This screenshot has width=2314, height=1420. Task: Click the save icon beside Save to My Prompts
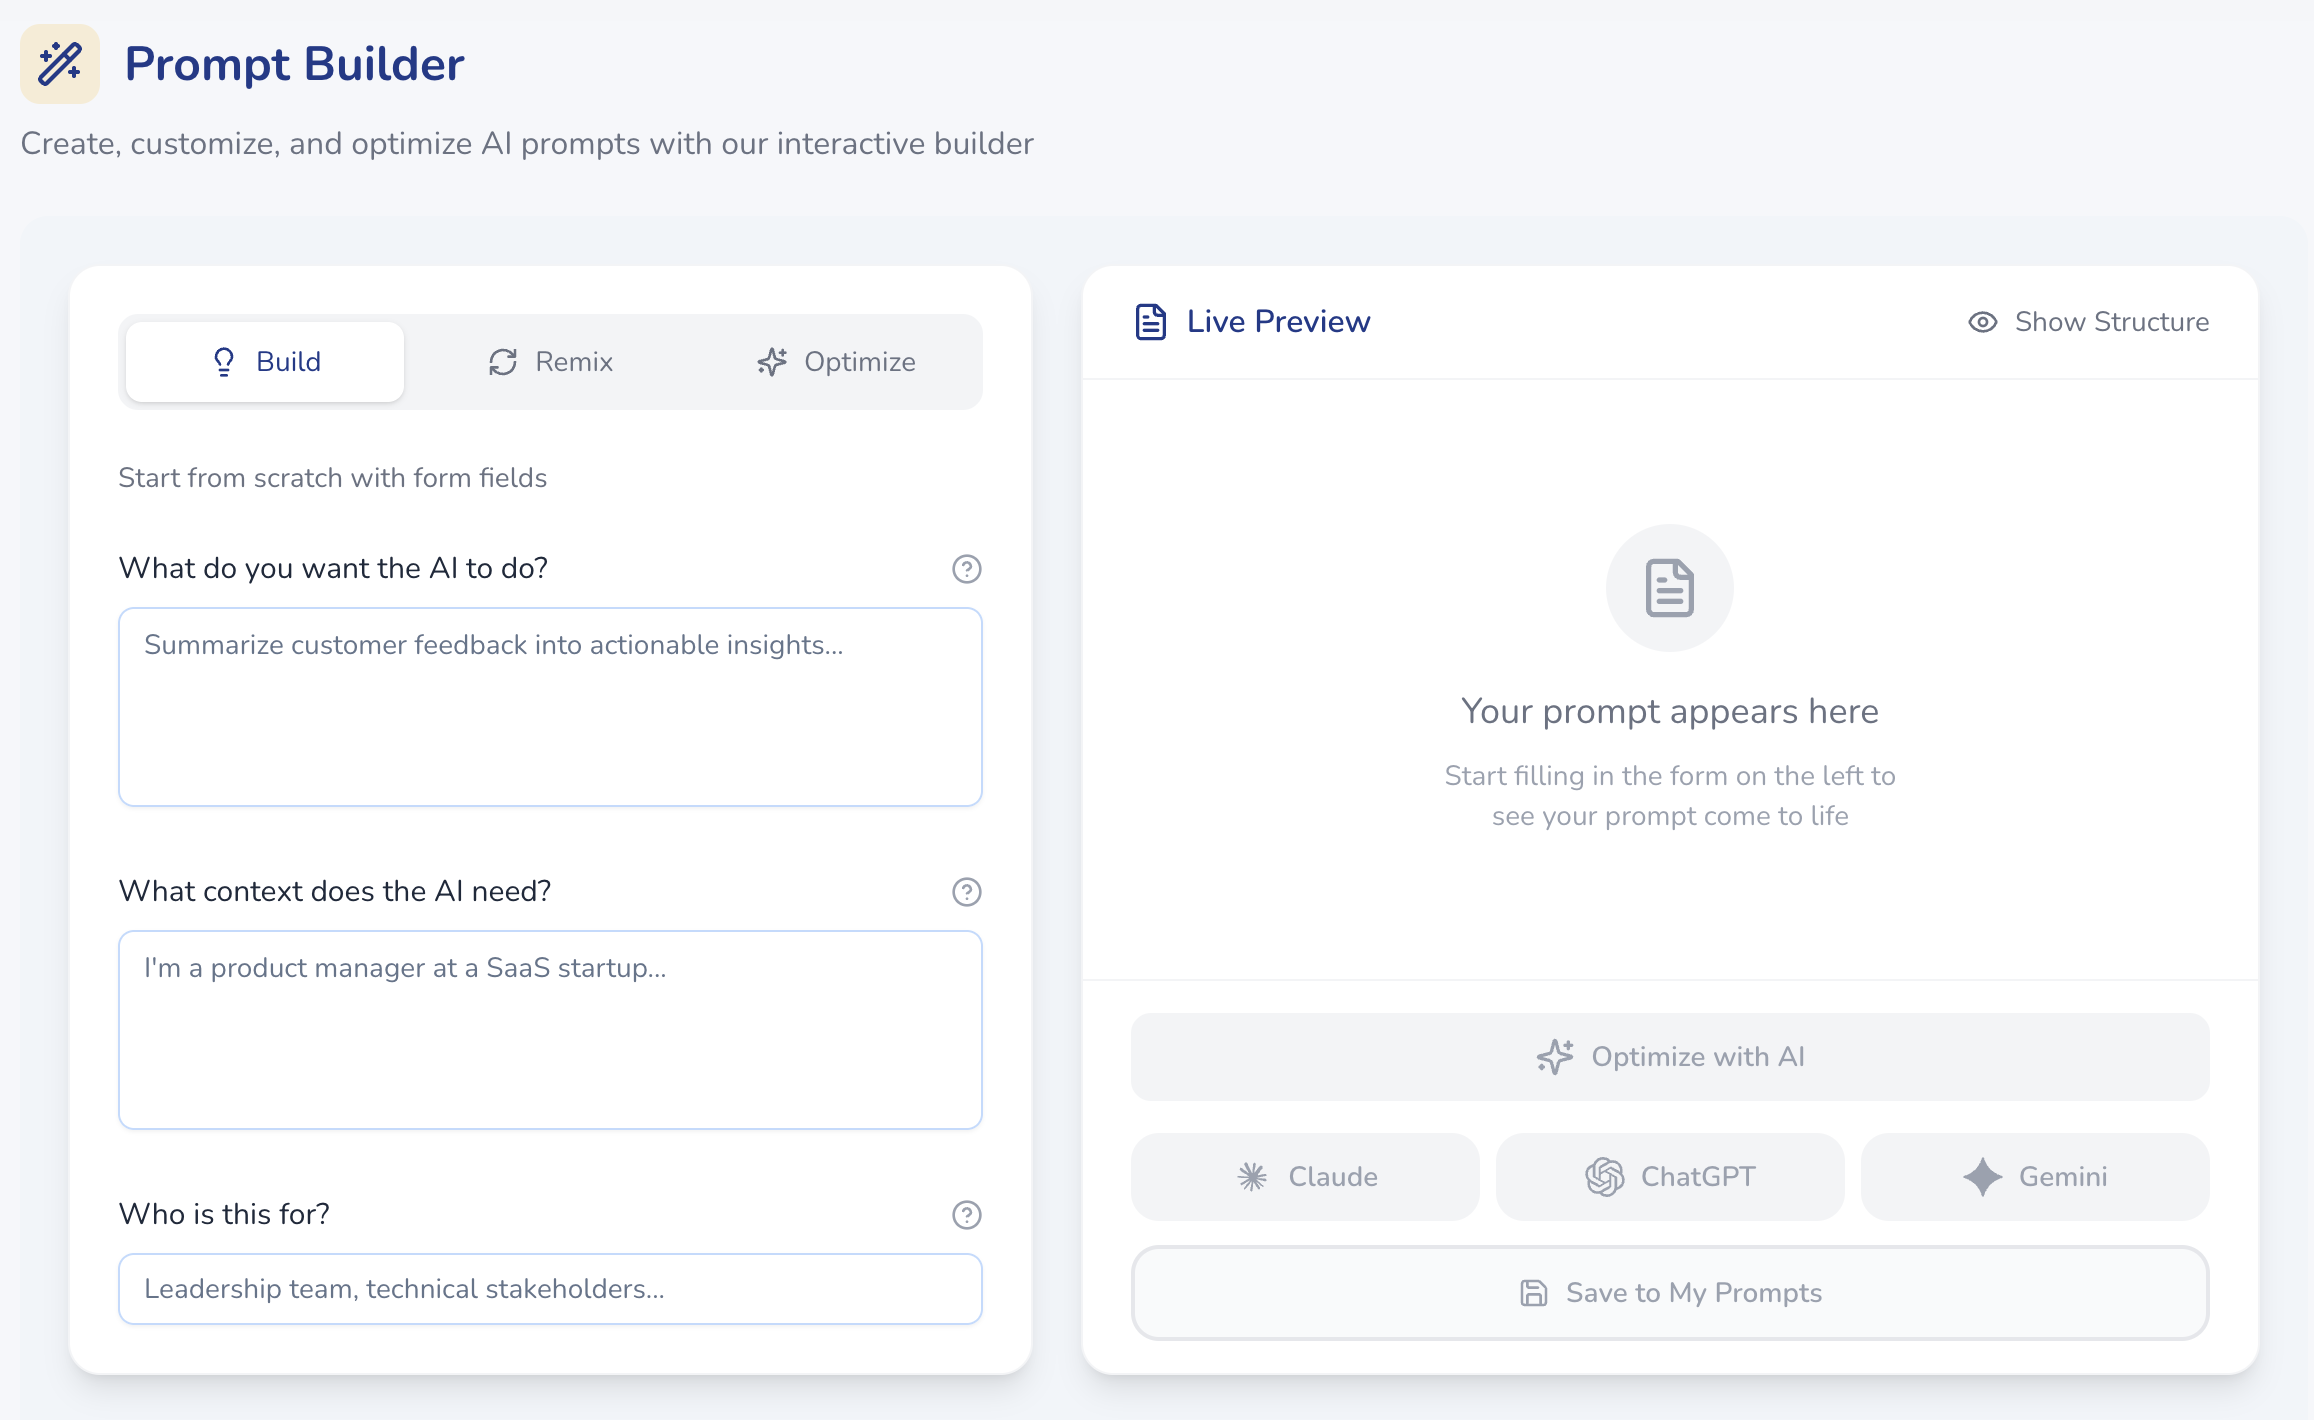pyautogui.click(x=1532, y=1292)
